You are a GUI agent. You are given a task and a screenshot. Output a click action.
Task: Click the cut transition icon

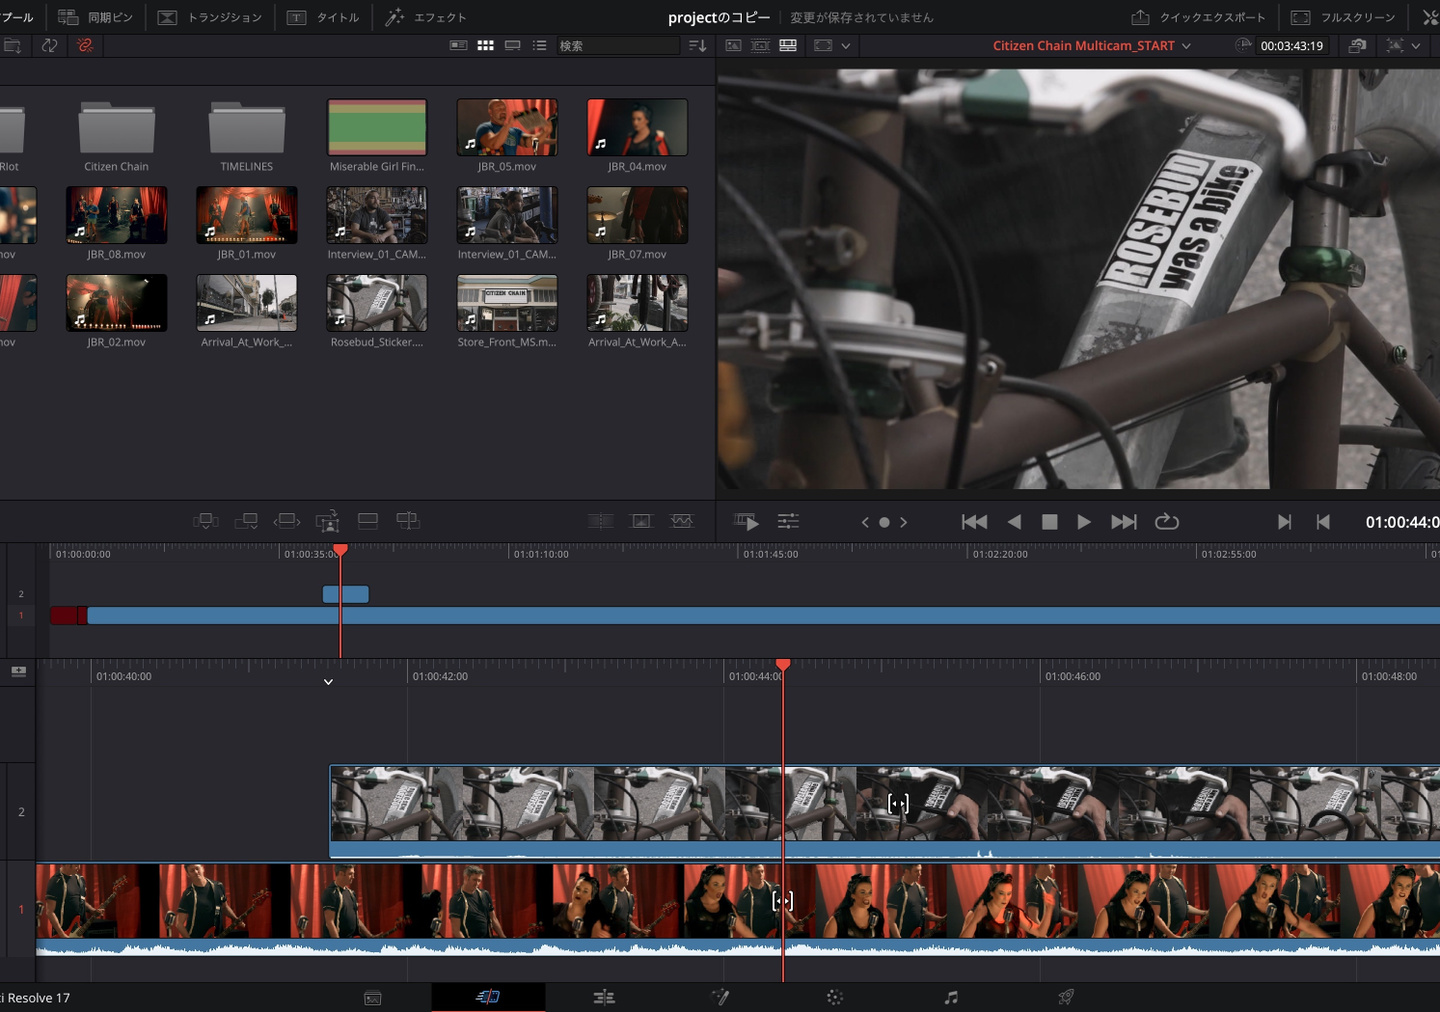point(600,521)
